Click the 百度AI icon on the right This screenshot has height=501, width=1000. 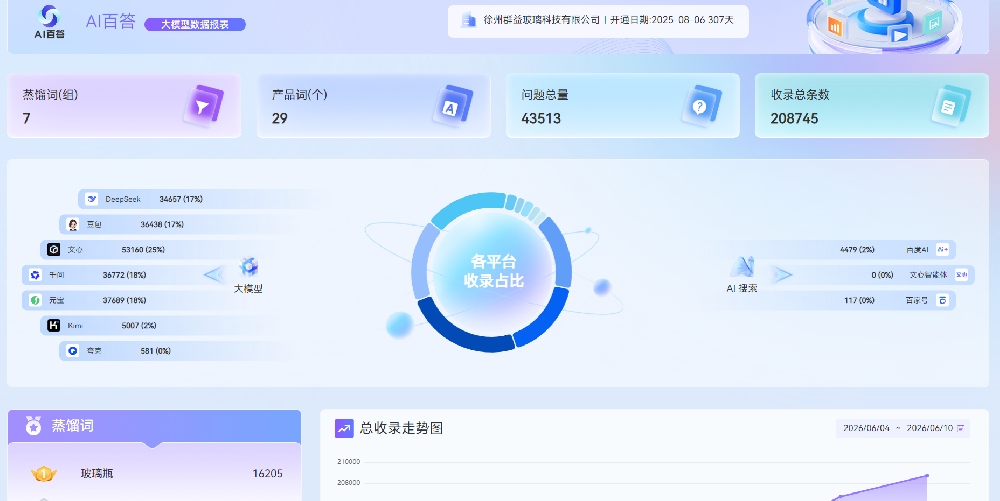942,250
